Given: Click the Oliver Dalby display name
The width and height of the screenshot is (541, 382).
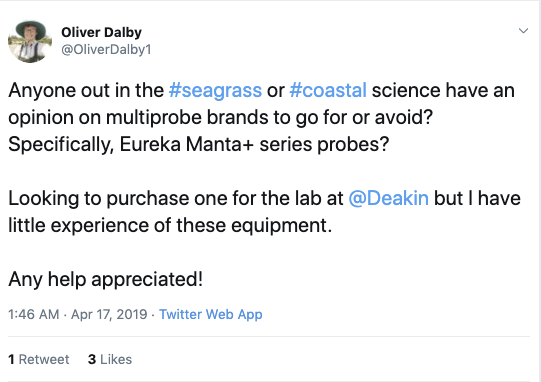Looking at the screenshot, I should click(101, 32).
